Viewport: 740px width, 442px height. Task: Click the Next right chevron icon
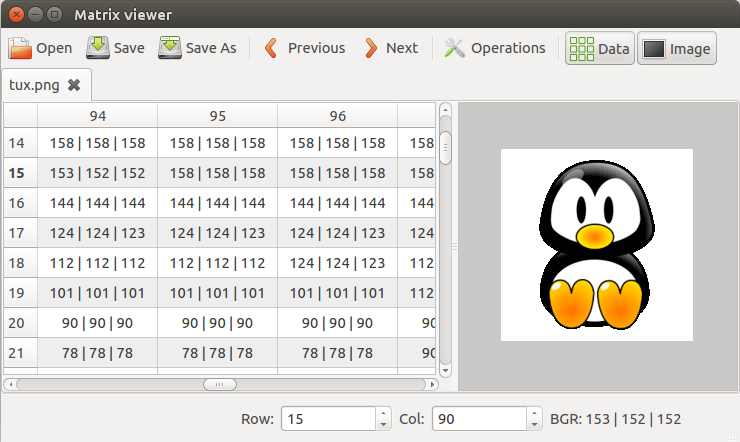pos(371,48)
